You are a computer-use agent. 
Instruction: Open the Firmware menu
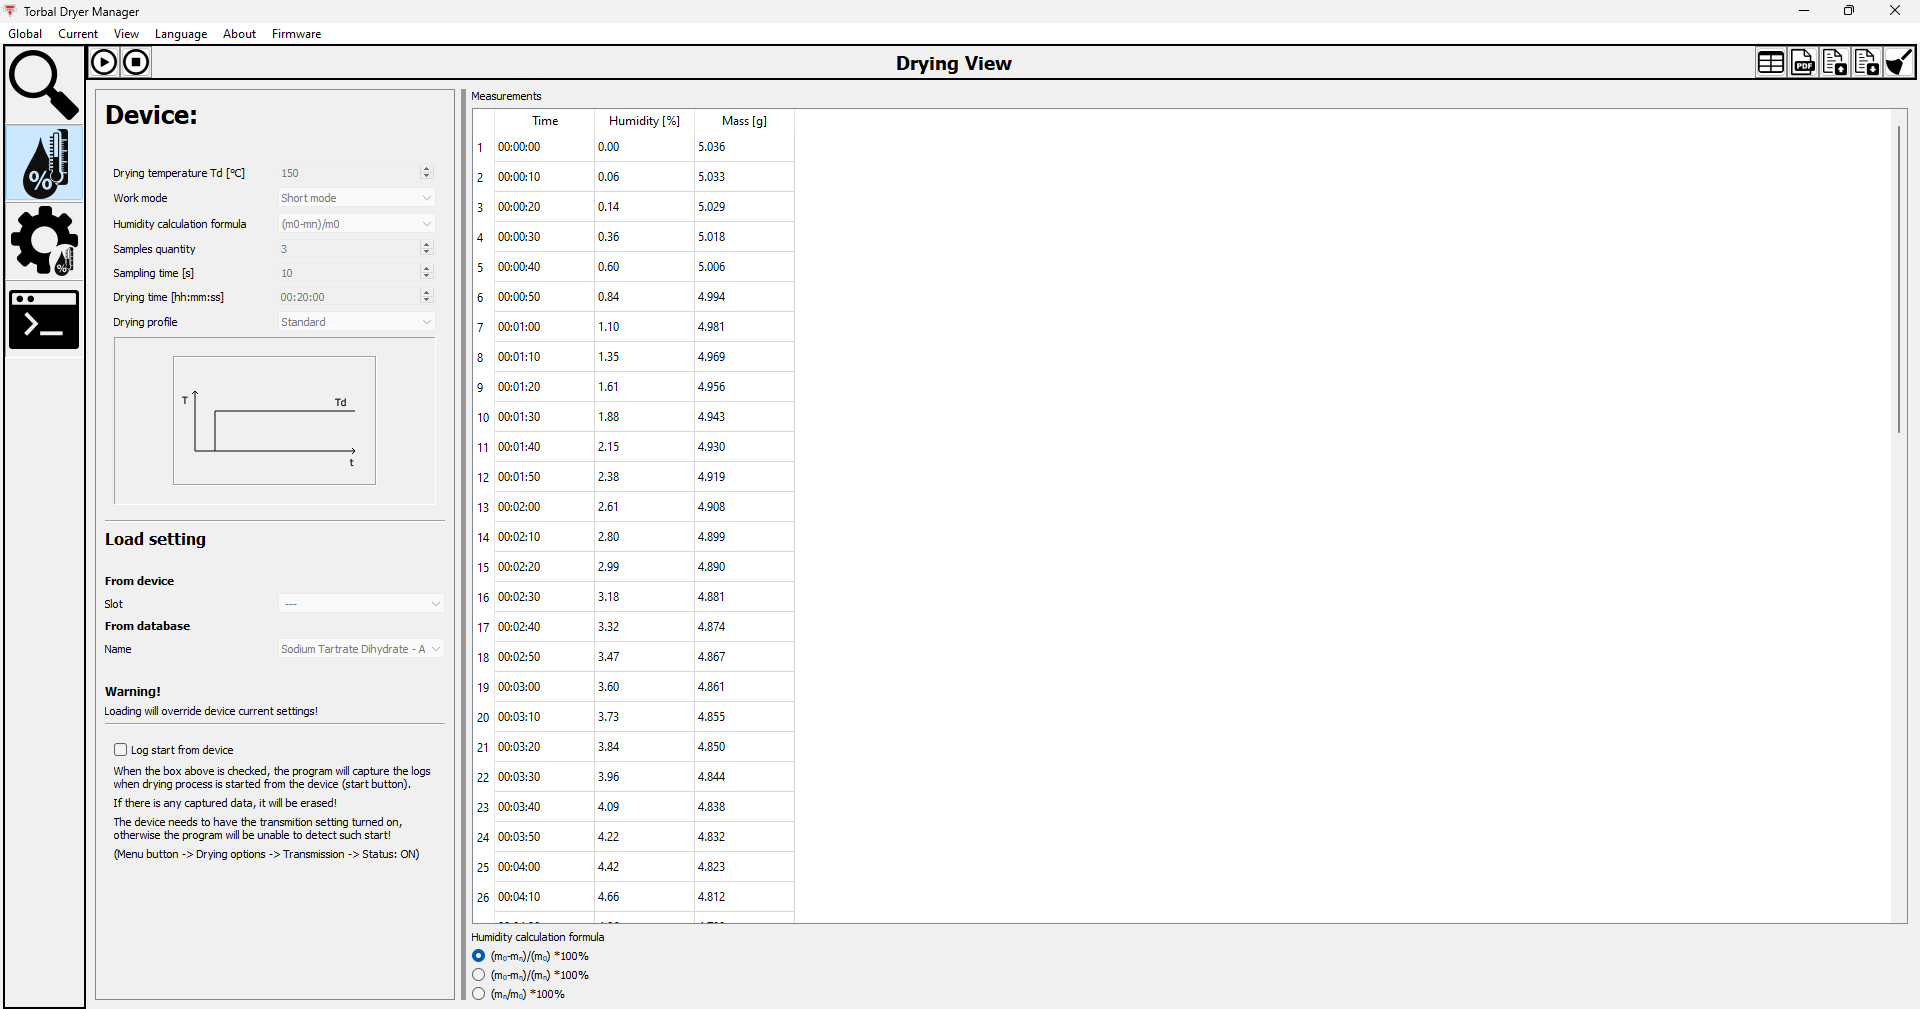296,34
